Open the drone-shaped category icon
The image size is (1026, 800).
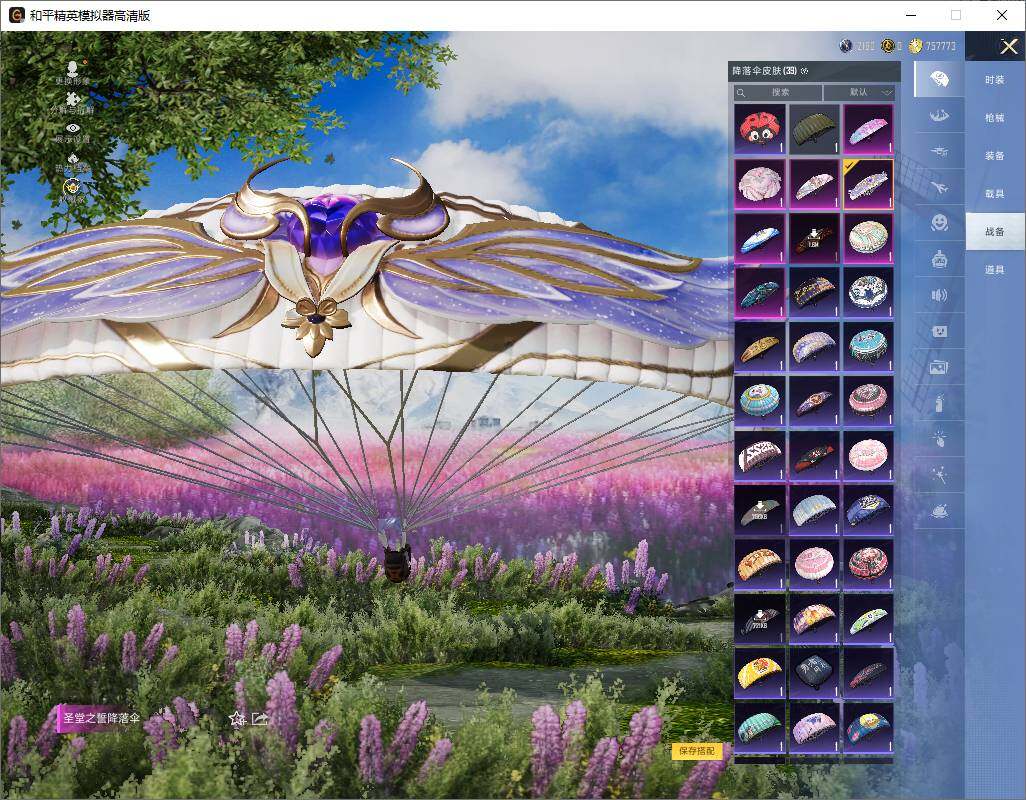pyautogui.click(x=939, y=152)
